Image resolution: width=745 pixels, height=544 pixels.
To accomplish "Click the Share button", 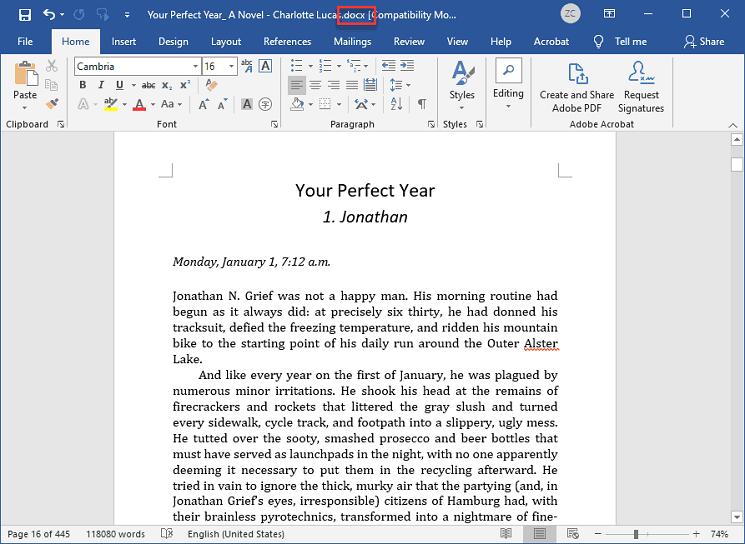I will 704,41.
